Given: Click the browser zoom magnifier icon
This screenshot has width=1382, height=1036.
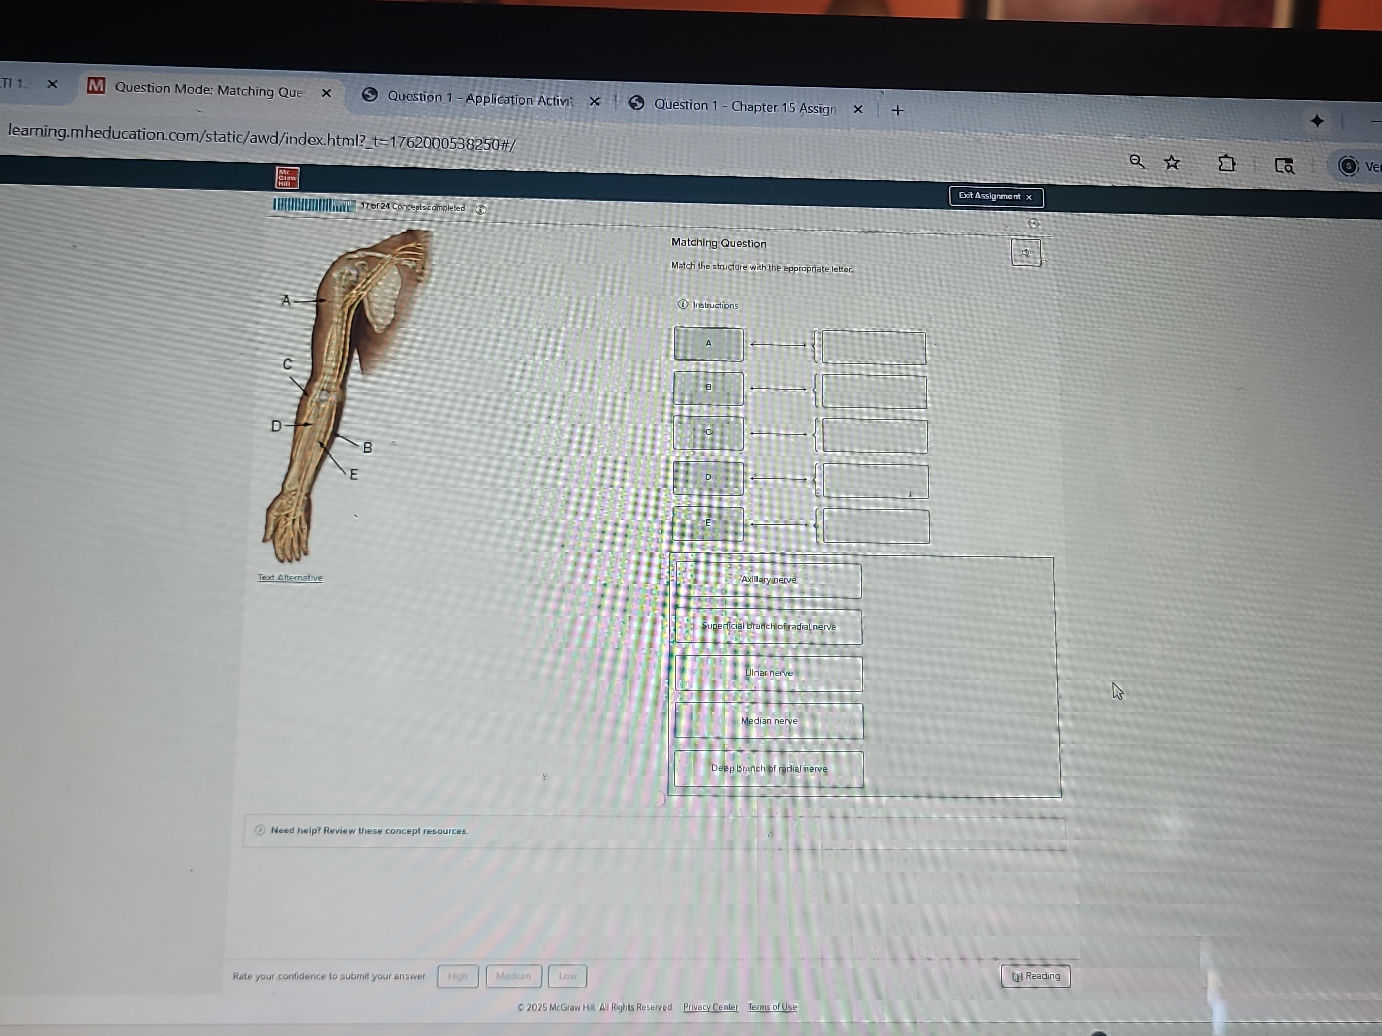Looking at the screenshot, I should click(1137, 161).
